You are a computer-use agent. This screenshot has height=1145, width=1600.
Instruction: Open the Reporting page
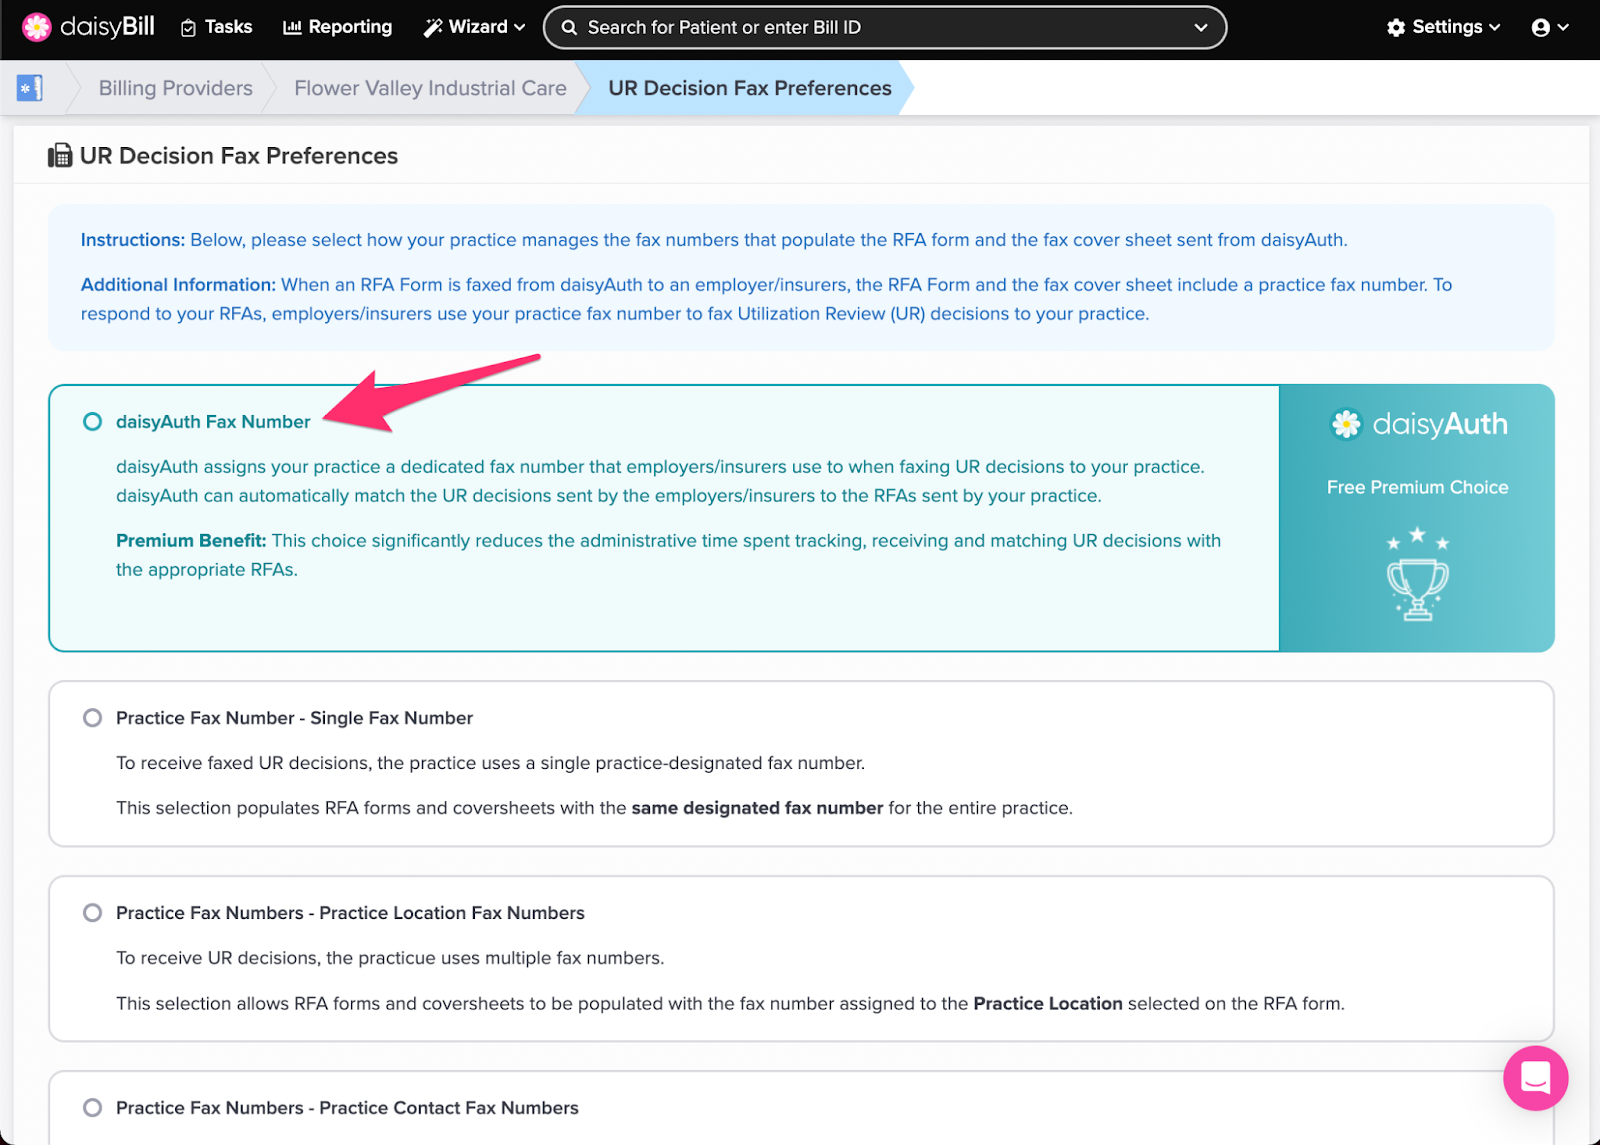pos(337,27)
